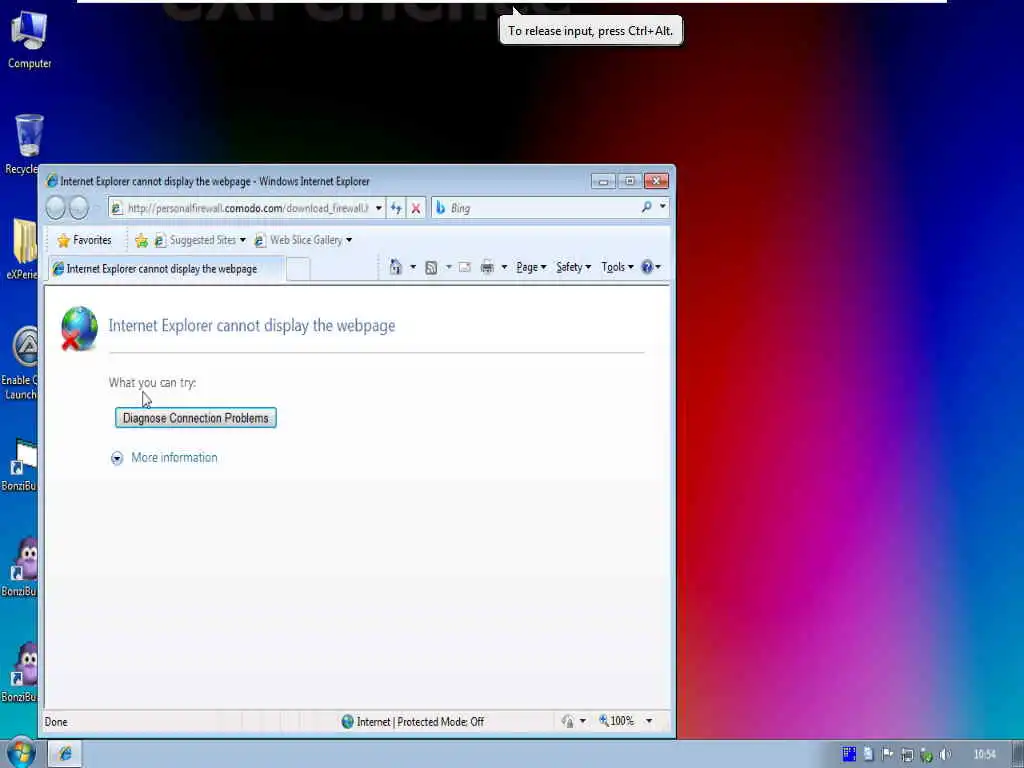Expand the Print options dropdown arrow
Viewport: 1024px width, 768px height.
click(x=504, y=267)
